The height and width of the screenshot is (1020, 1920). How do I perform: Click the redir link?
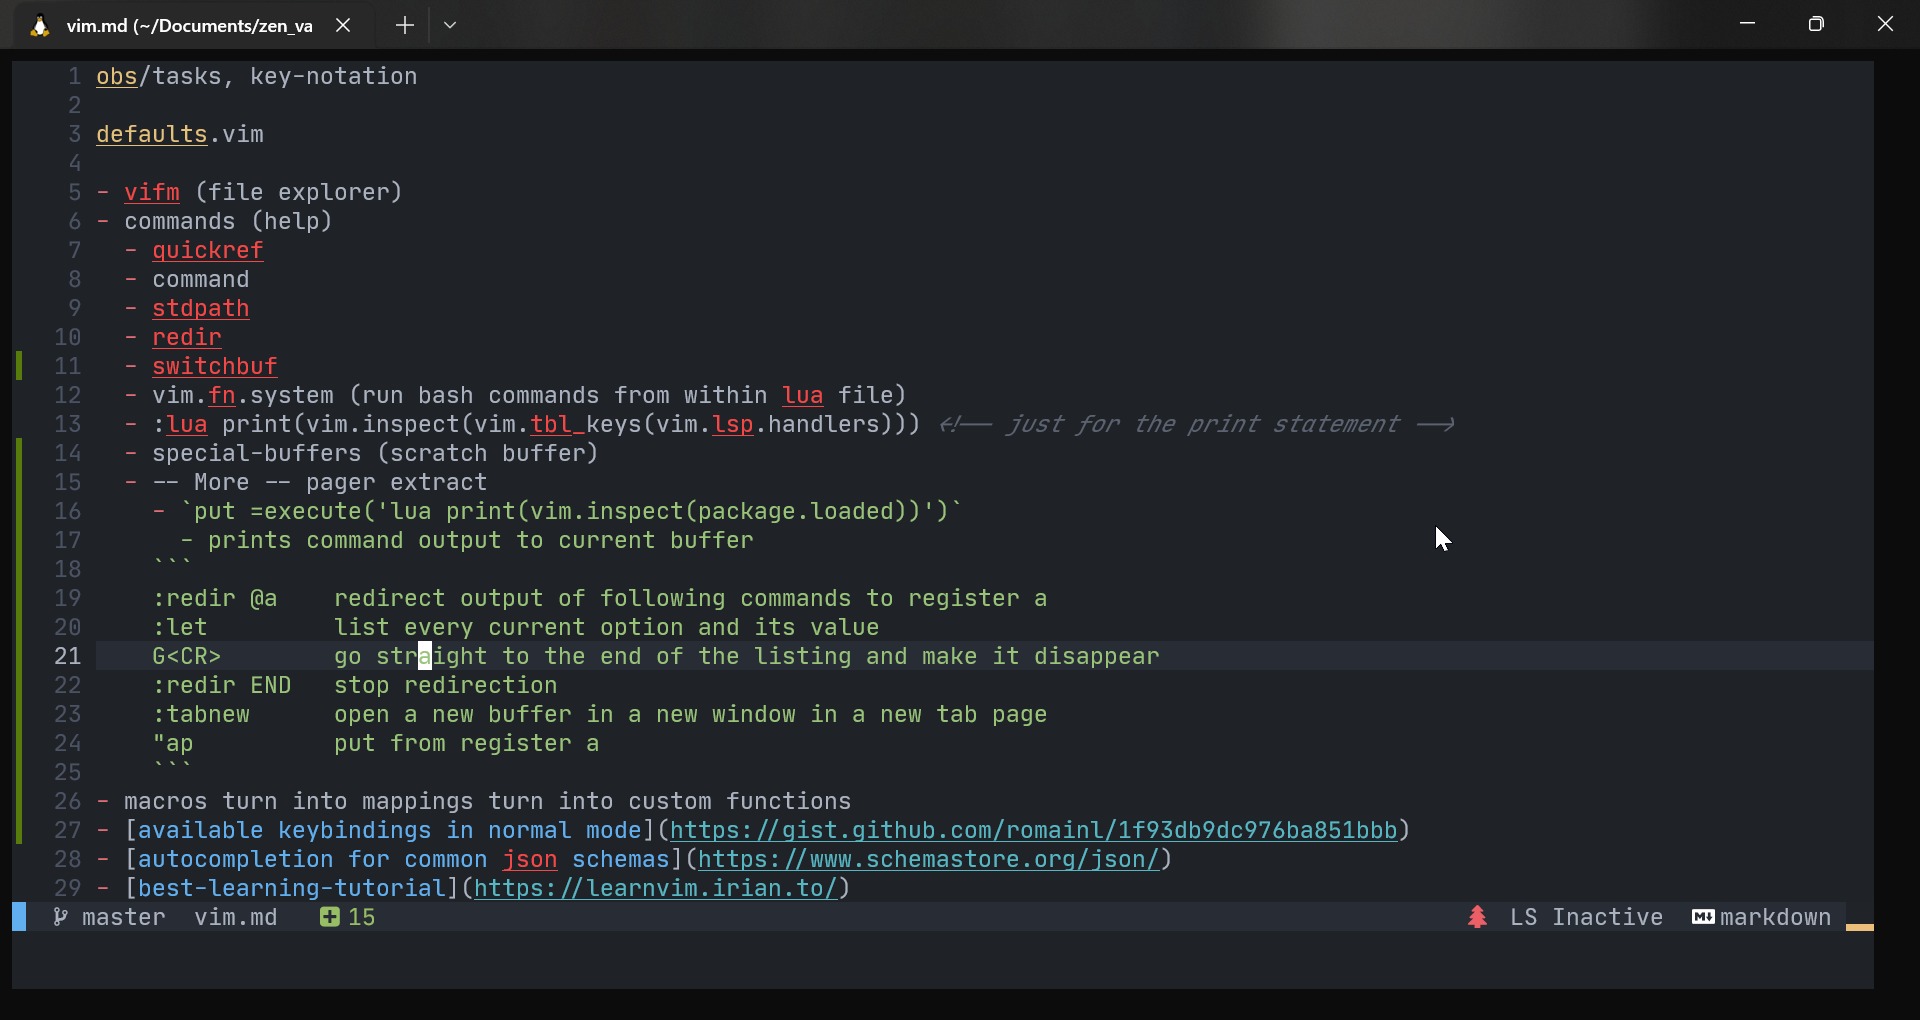(x=186, y=337)
